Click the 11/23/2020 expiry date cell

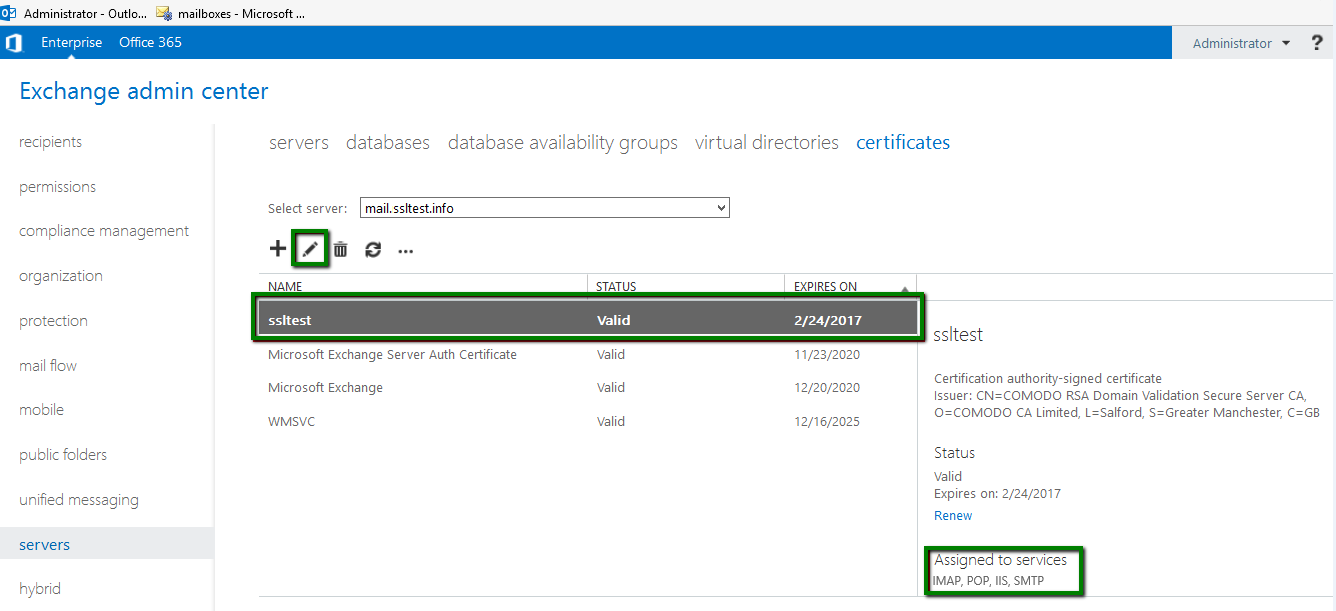point(827,355)
